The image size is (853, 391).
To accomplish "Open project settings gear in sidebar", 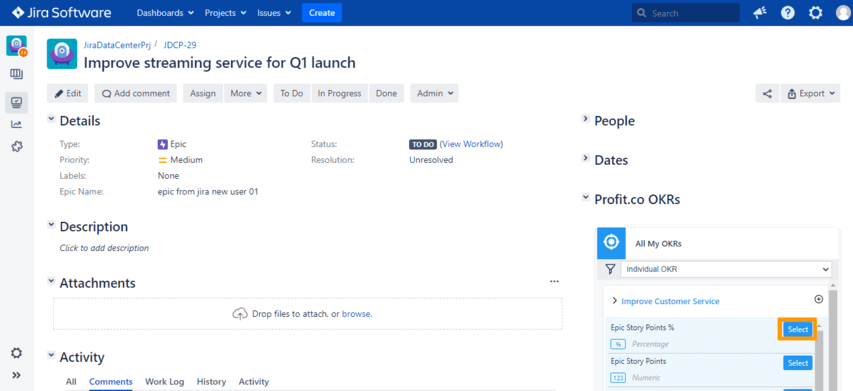I will click(16, 353).
